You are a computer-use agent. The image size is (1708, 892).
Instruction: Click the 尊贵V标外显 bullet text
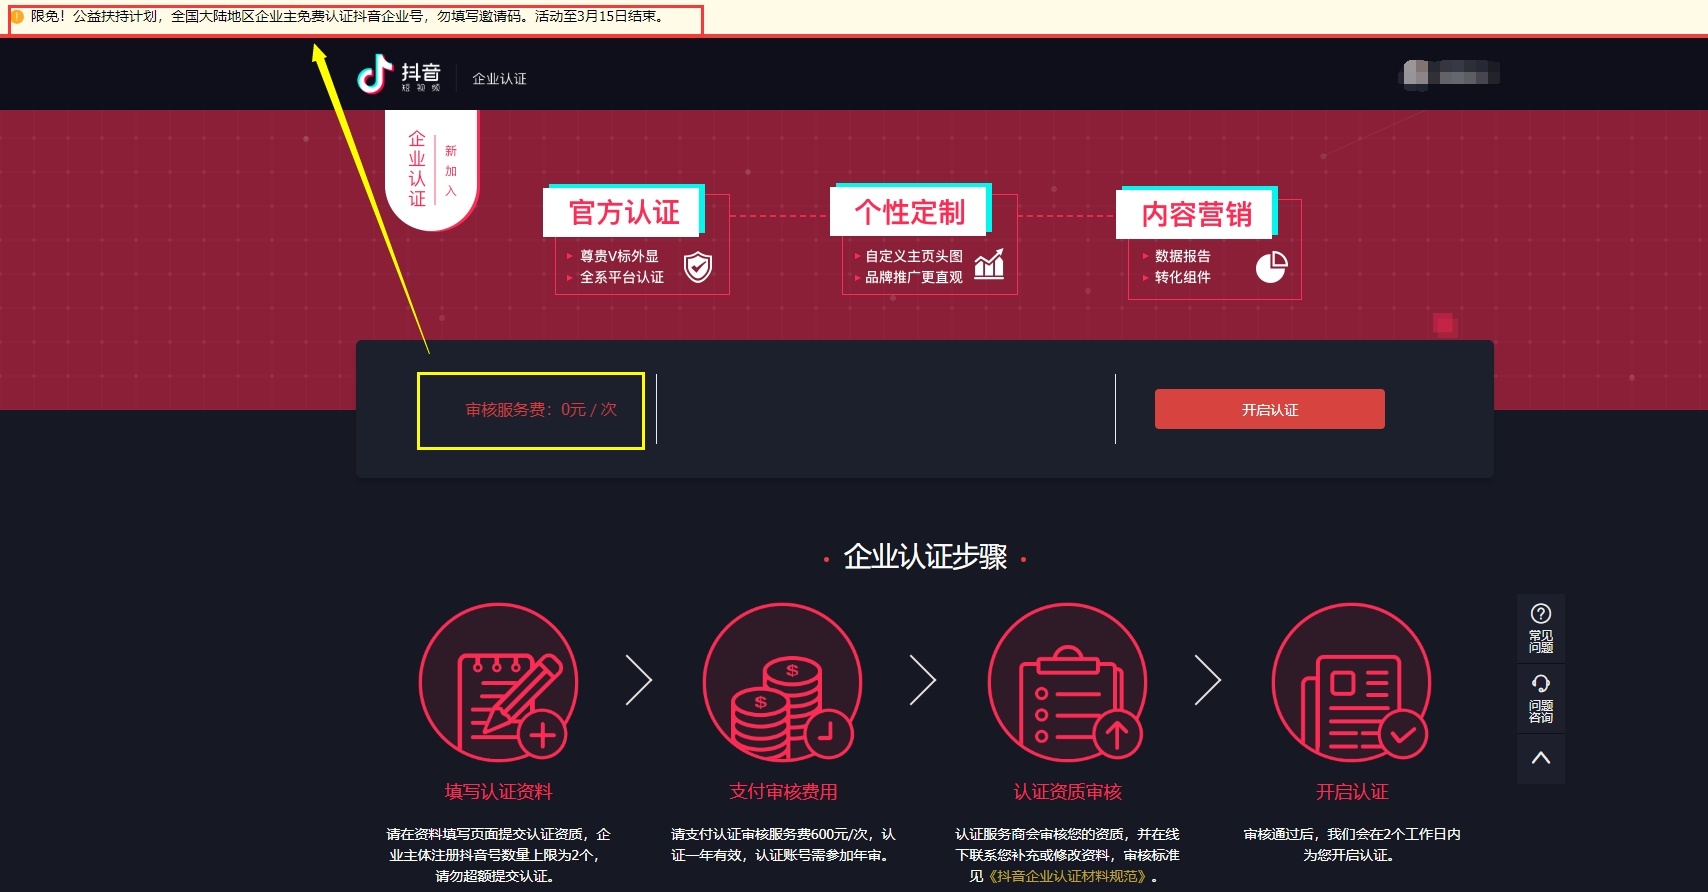pyautogui.click(x=619, y=256)
